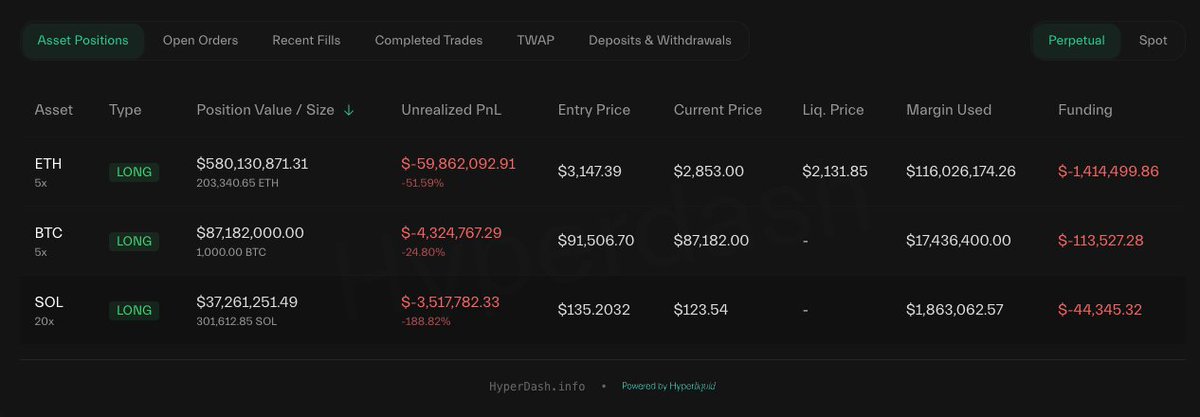This screenshot has width=1200, height=417.
Task: Show the Deposits & Withdrawals tab
Action: point(660,41)
